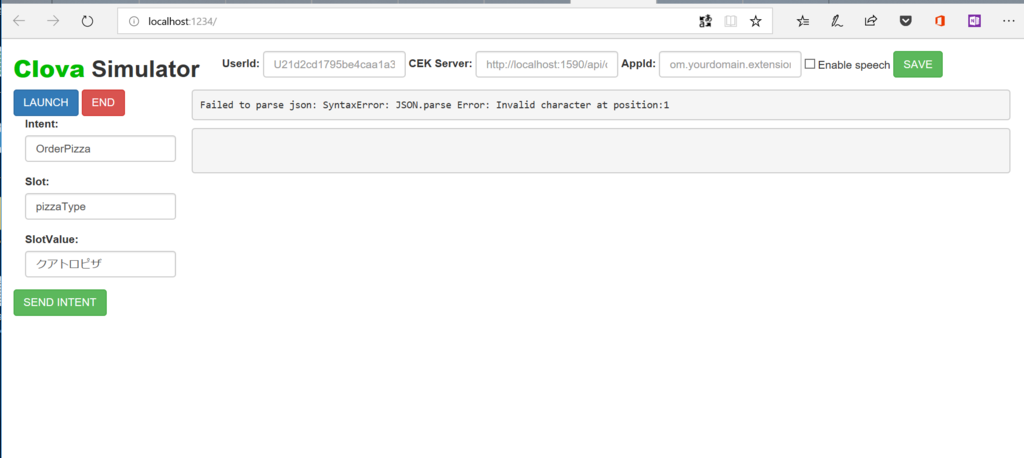Click the Intent: label
1024x458 pixels.
tap(42, 123)
